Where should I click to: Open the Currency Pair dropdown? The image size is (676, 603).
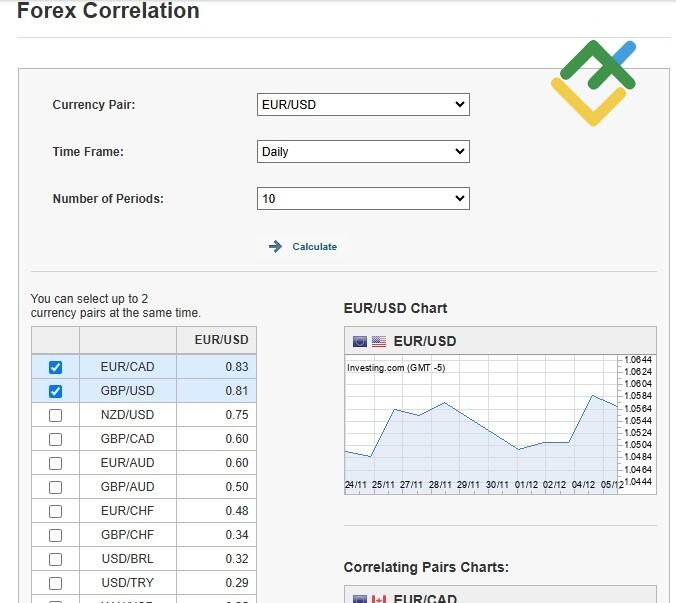pyautogui.click(x=363, y=104)
